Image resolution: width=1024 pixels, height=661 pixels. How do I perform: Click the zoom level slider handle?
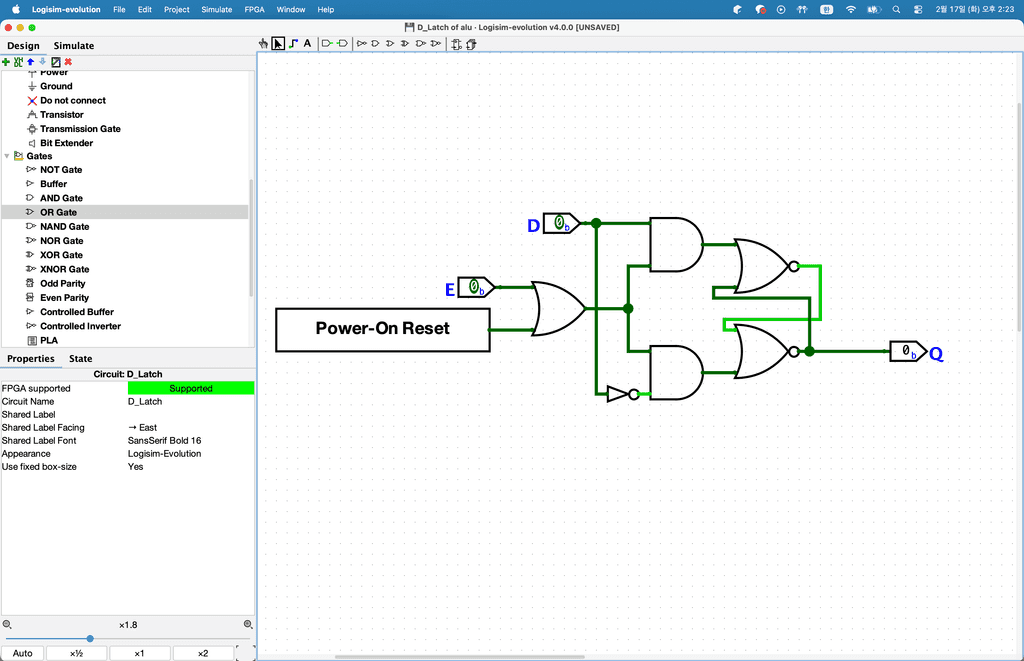click(x=90, y=638)
